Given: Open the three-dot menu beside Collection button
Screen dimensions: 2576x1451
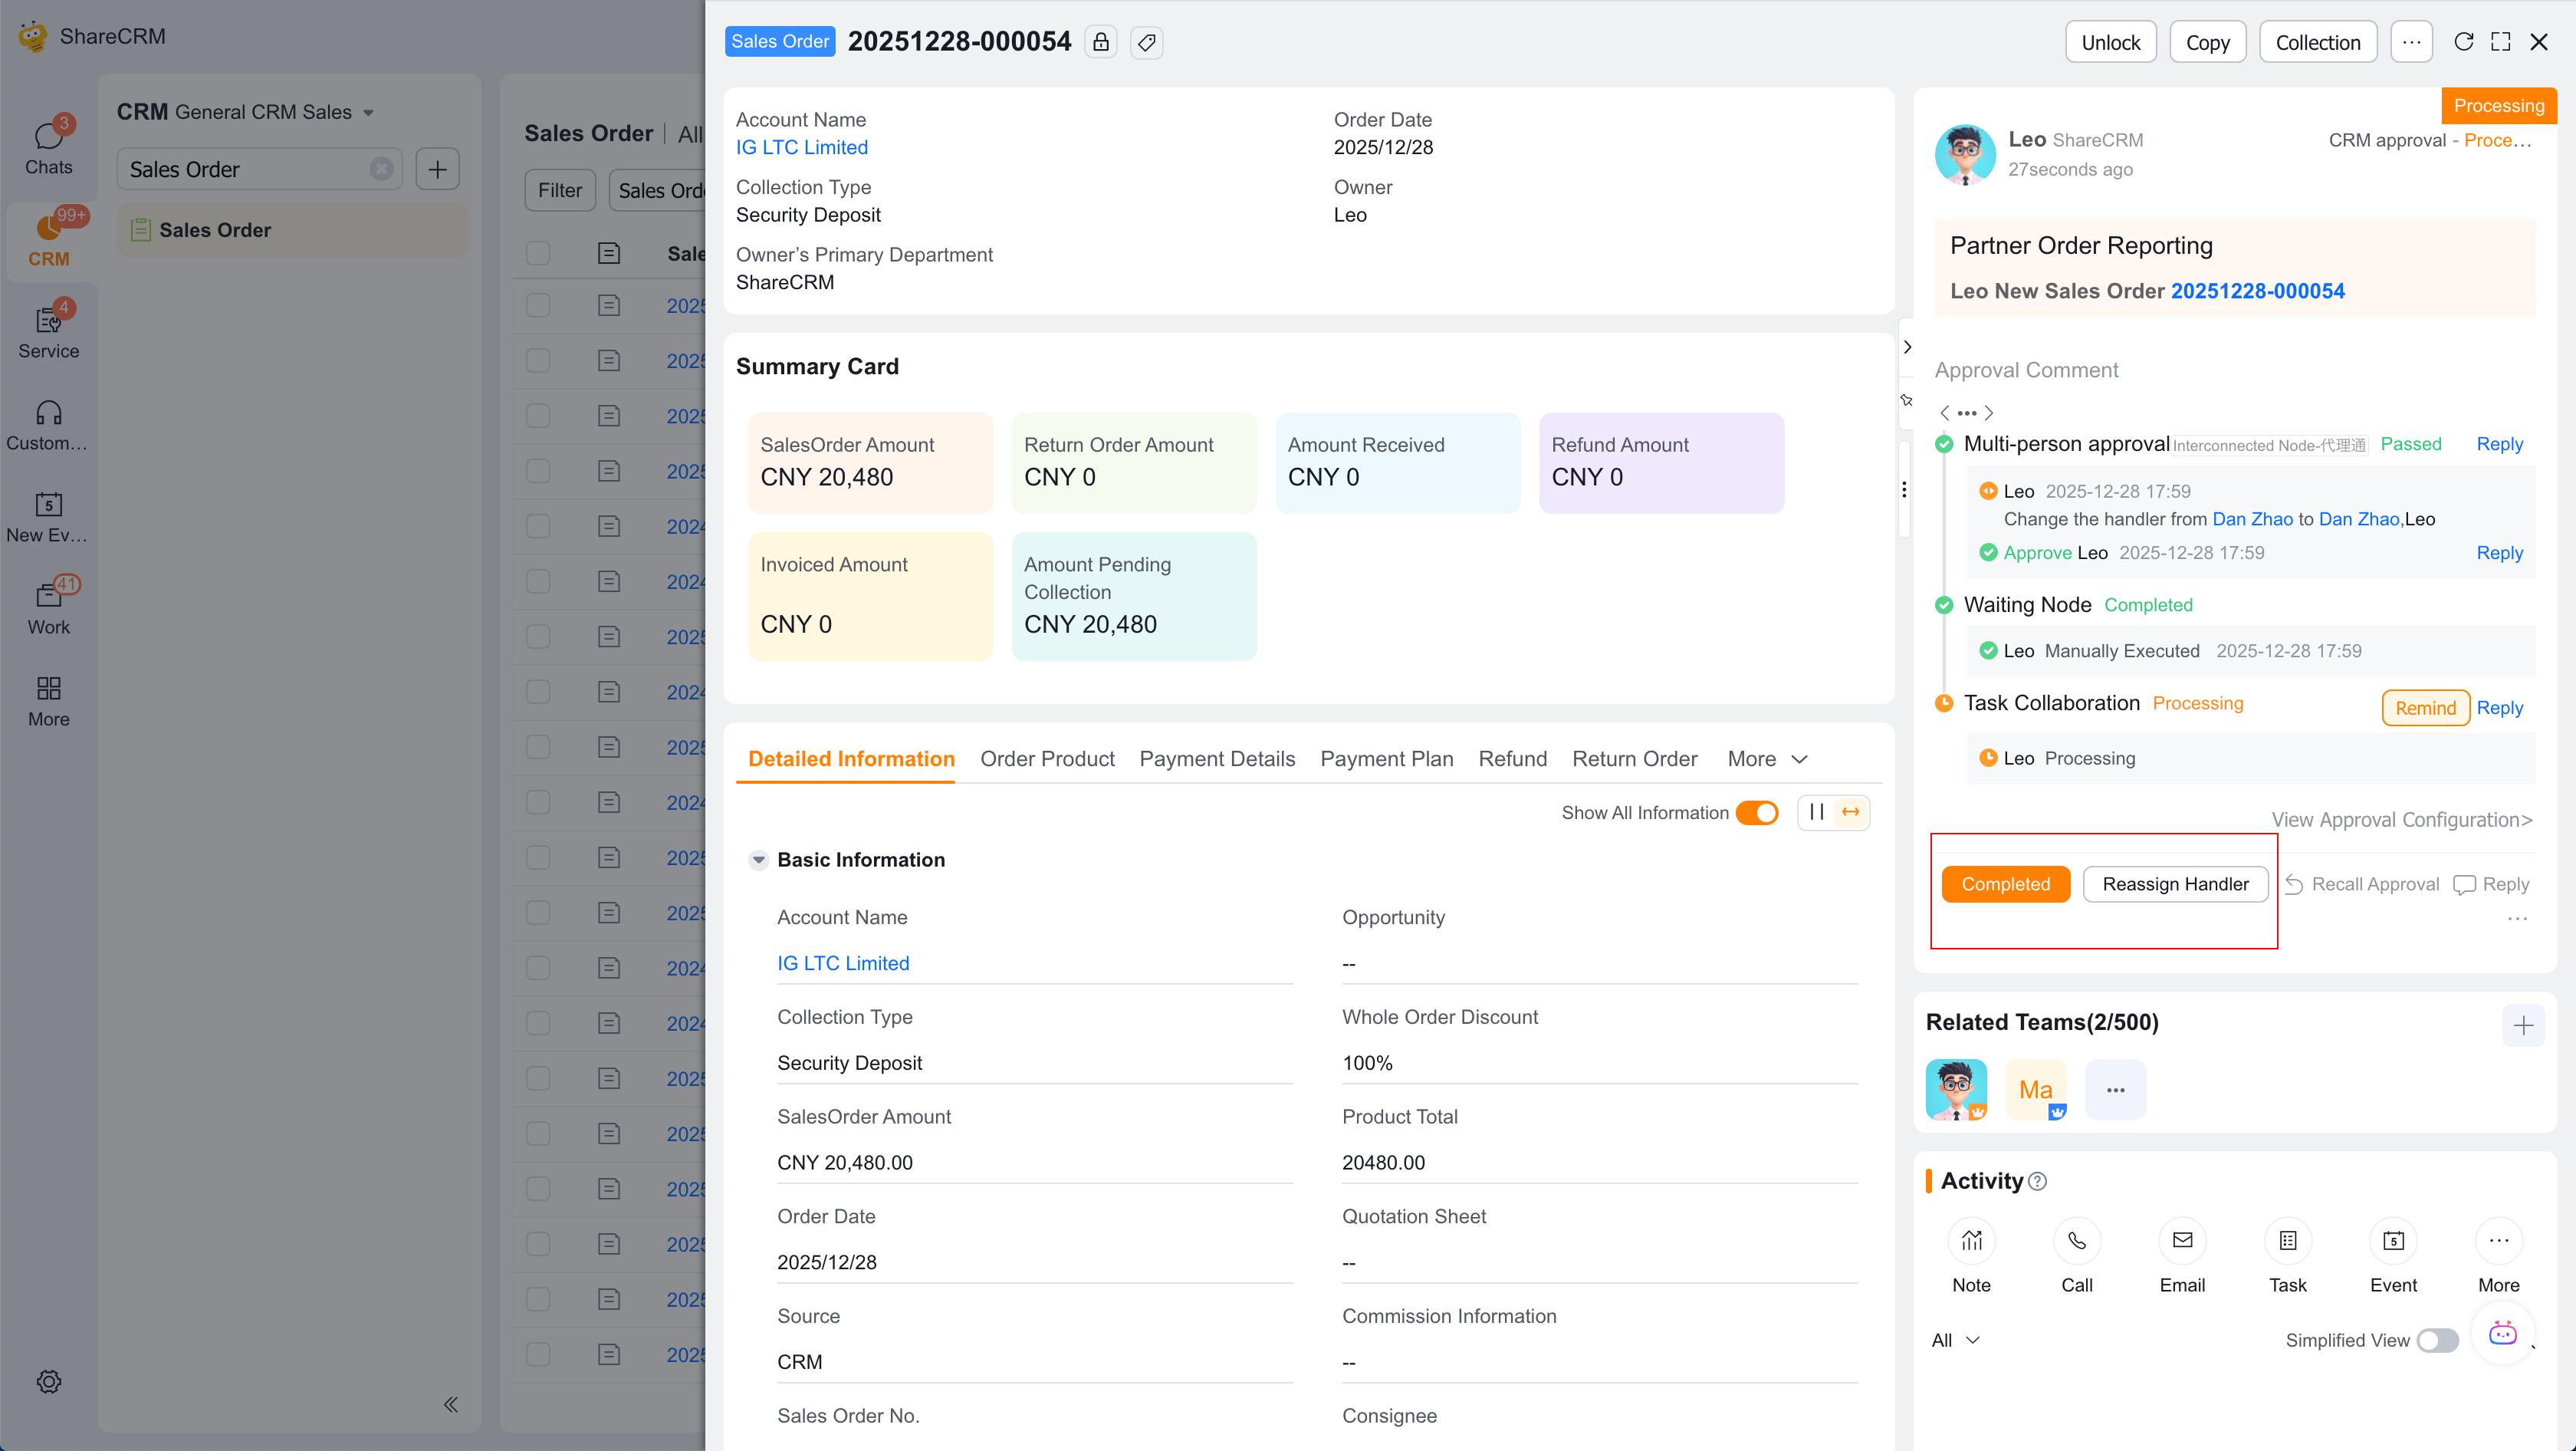Looking at the screenshot, I should 2412,42.
